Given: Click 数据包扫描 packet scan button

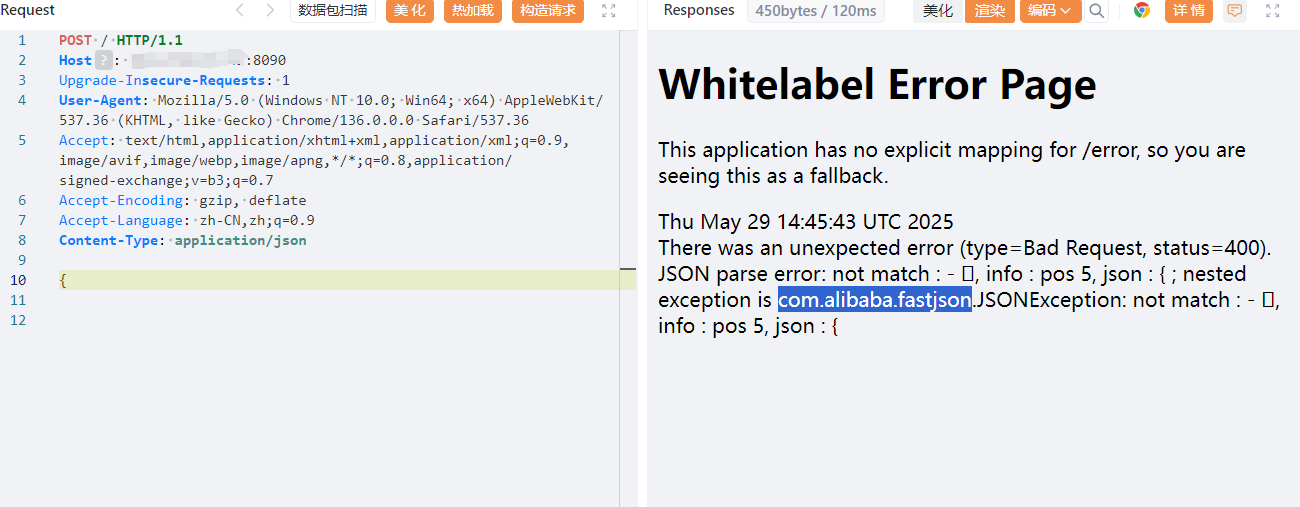Looking at the screenshot, I should coord(333,11).
